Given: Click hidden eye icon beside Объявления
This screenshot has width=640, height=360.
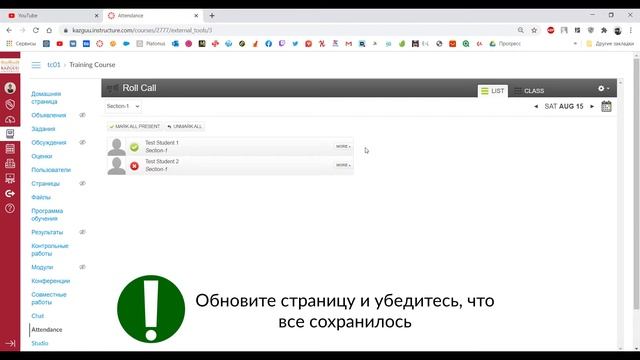Looking at the screenshot, I should tap(82, 115).
